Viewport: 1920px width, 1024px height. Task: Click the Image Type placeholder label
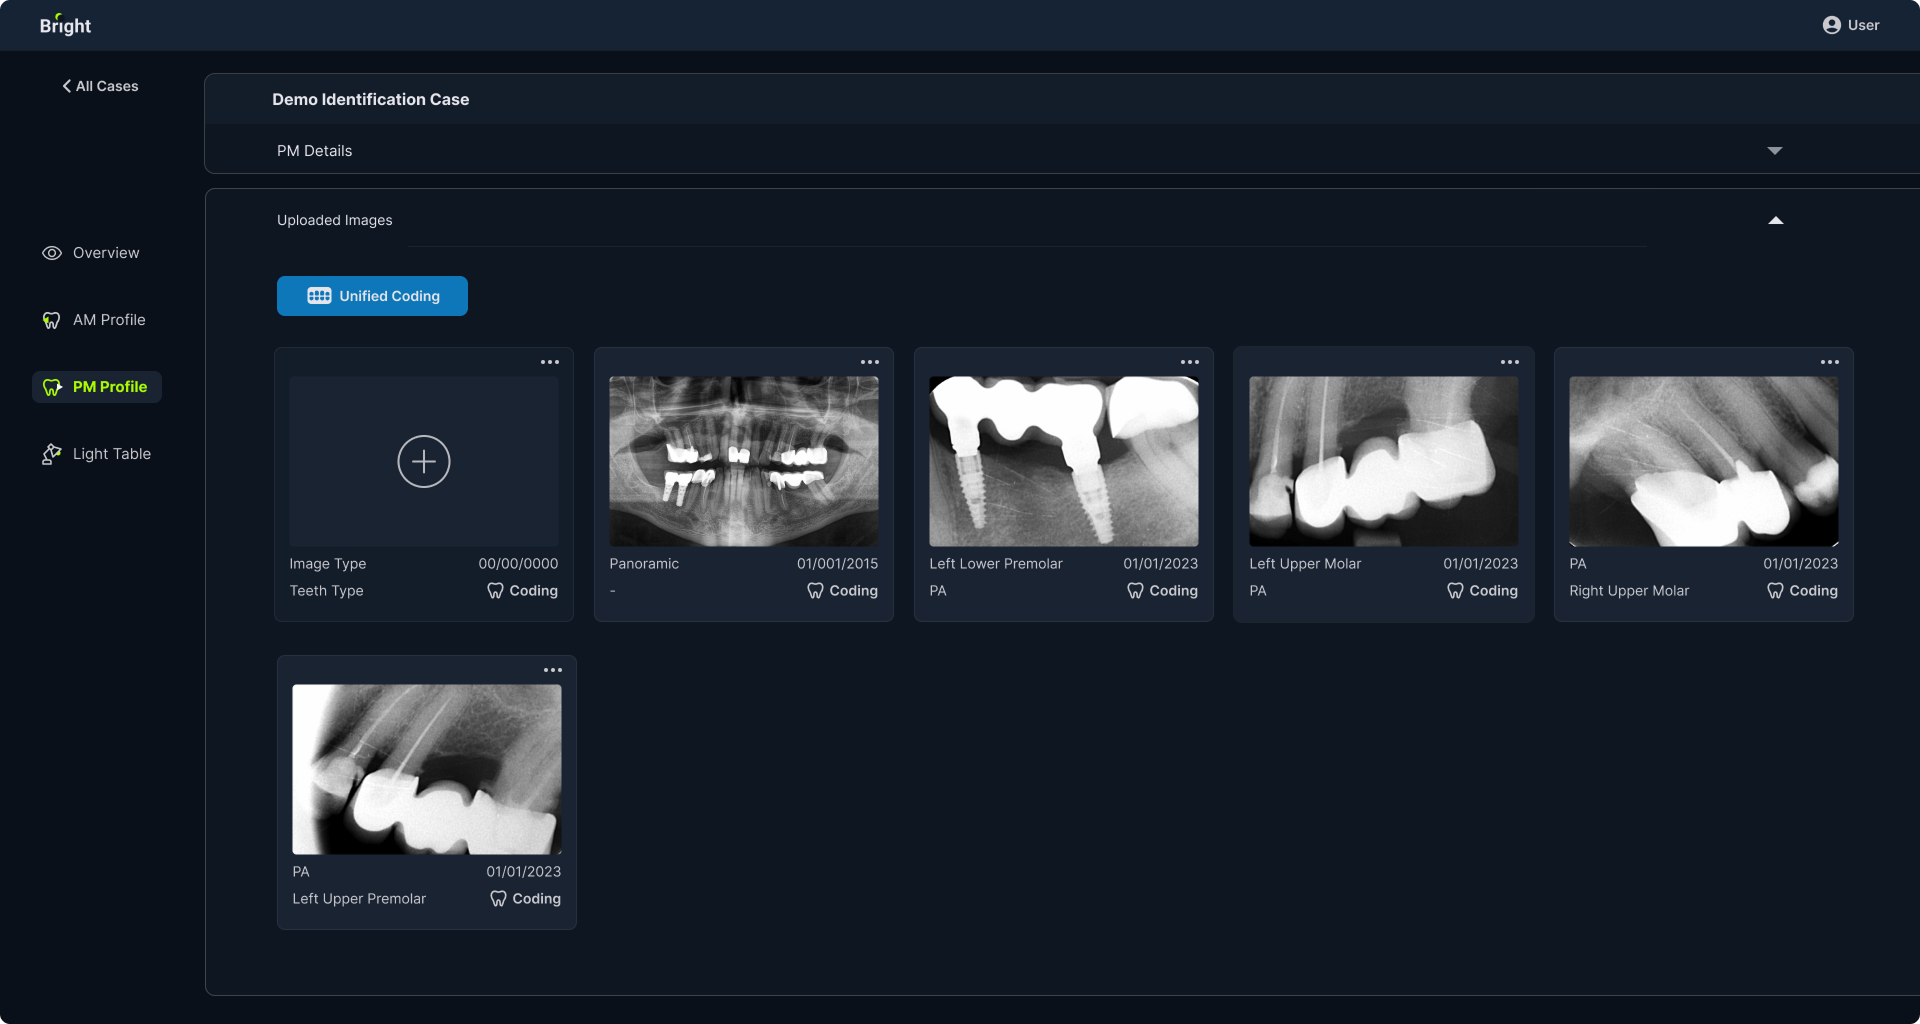coord(328,564)
